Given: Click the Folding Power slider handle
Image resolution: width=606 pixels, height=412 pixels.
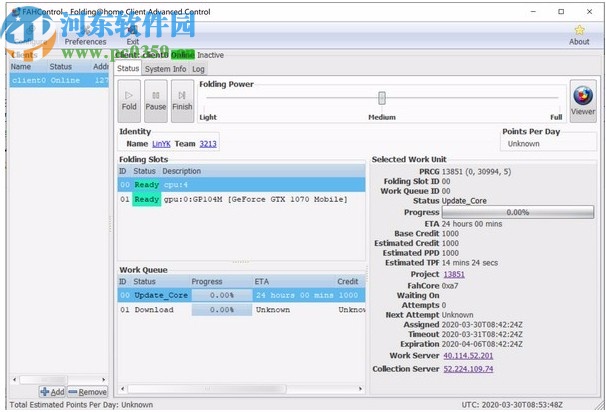Looking at the screenshot, I should click(382, 98).
